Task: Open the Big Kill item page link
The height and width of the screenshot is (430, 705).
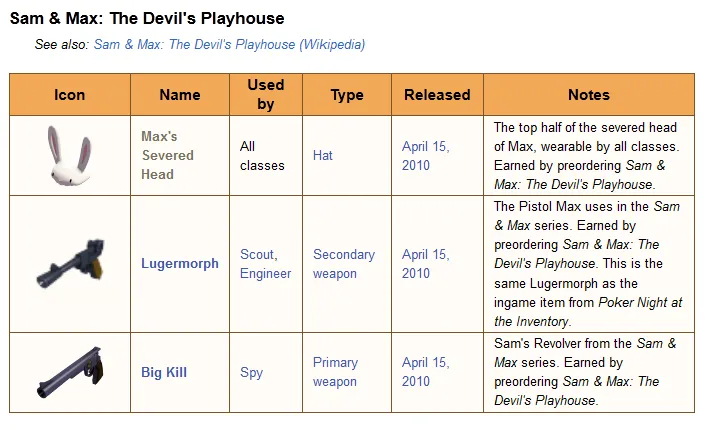Action: pos(164,373)
